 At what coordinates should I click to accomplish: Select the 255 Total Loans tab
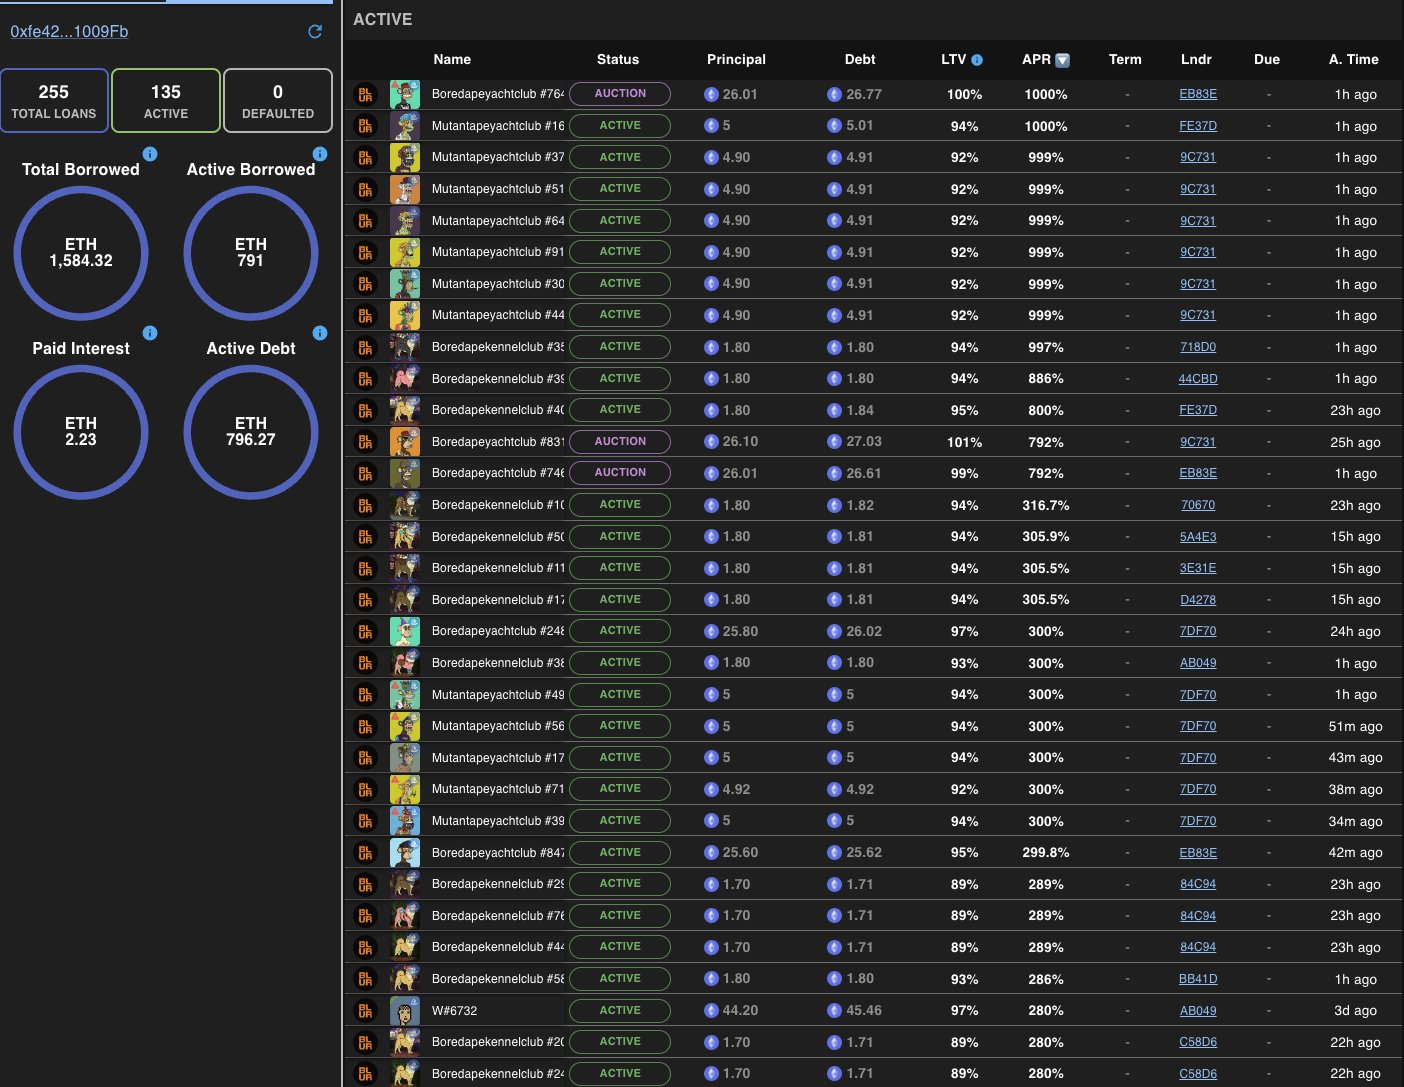[x=54, y=101]
